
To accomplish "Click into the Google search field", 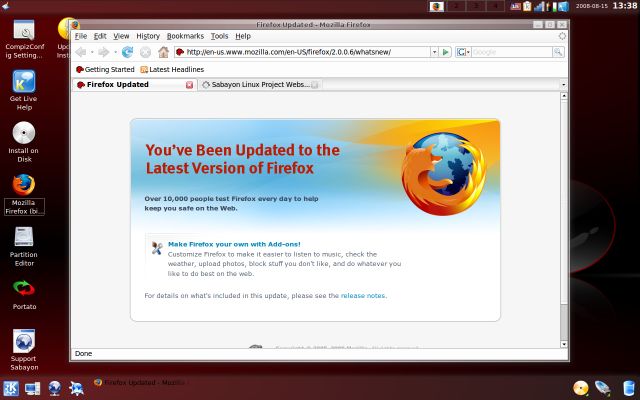I will pyautogui.click(x=512, y=52).
